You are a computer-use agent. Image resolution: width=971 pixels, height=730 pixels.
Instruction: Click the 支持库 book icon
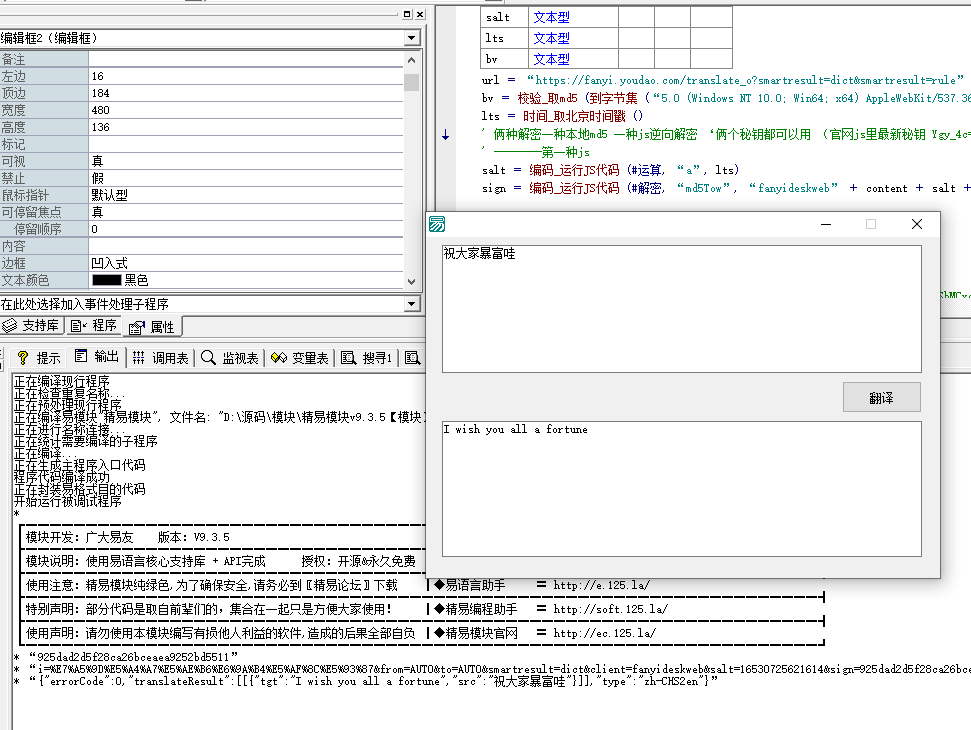[x=9, y=326]
